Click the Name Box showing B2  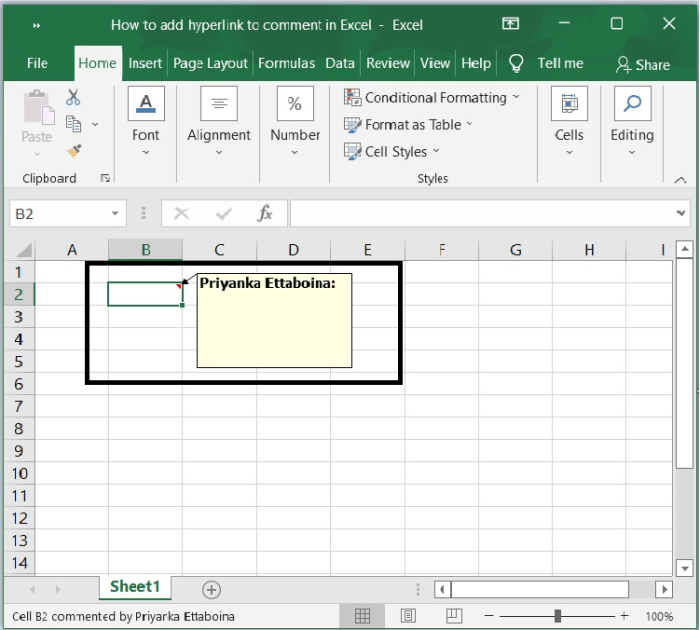pos(68,213)
